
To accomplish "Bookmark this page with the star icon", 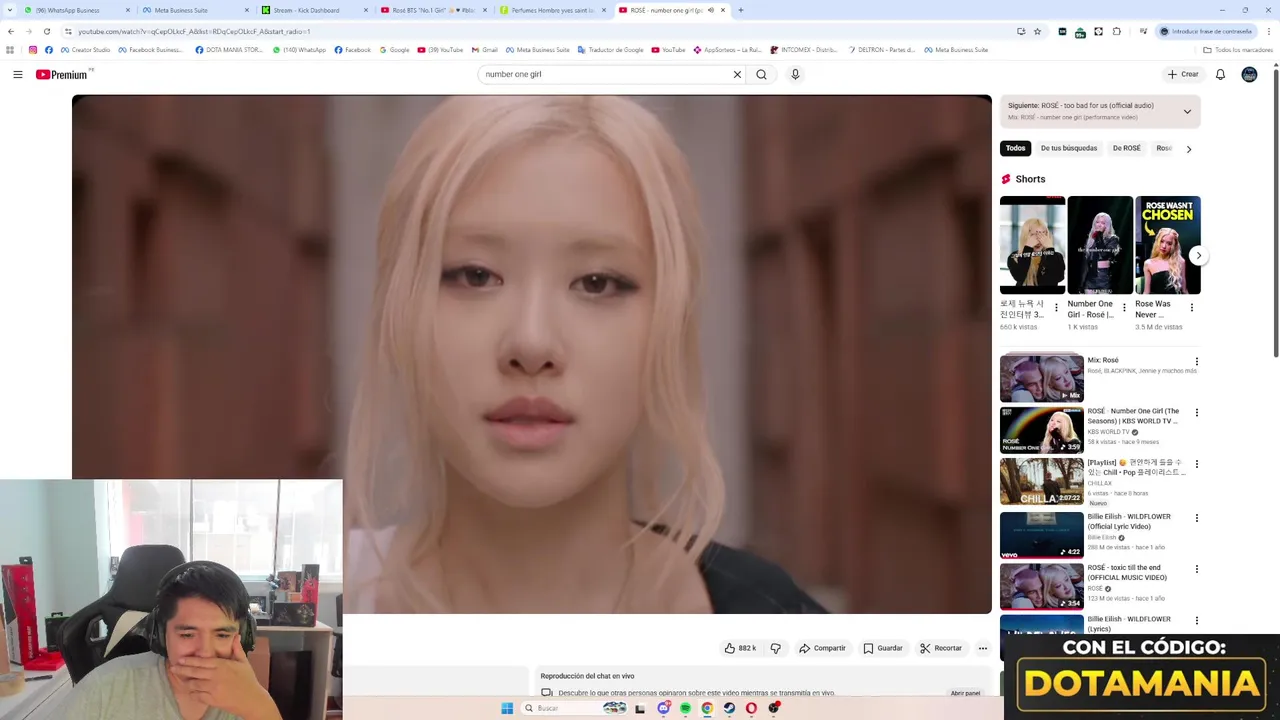I will click(x=1037, y=31).
